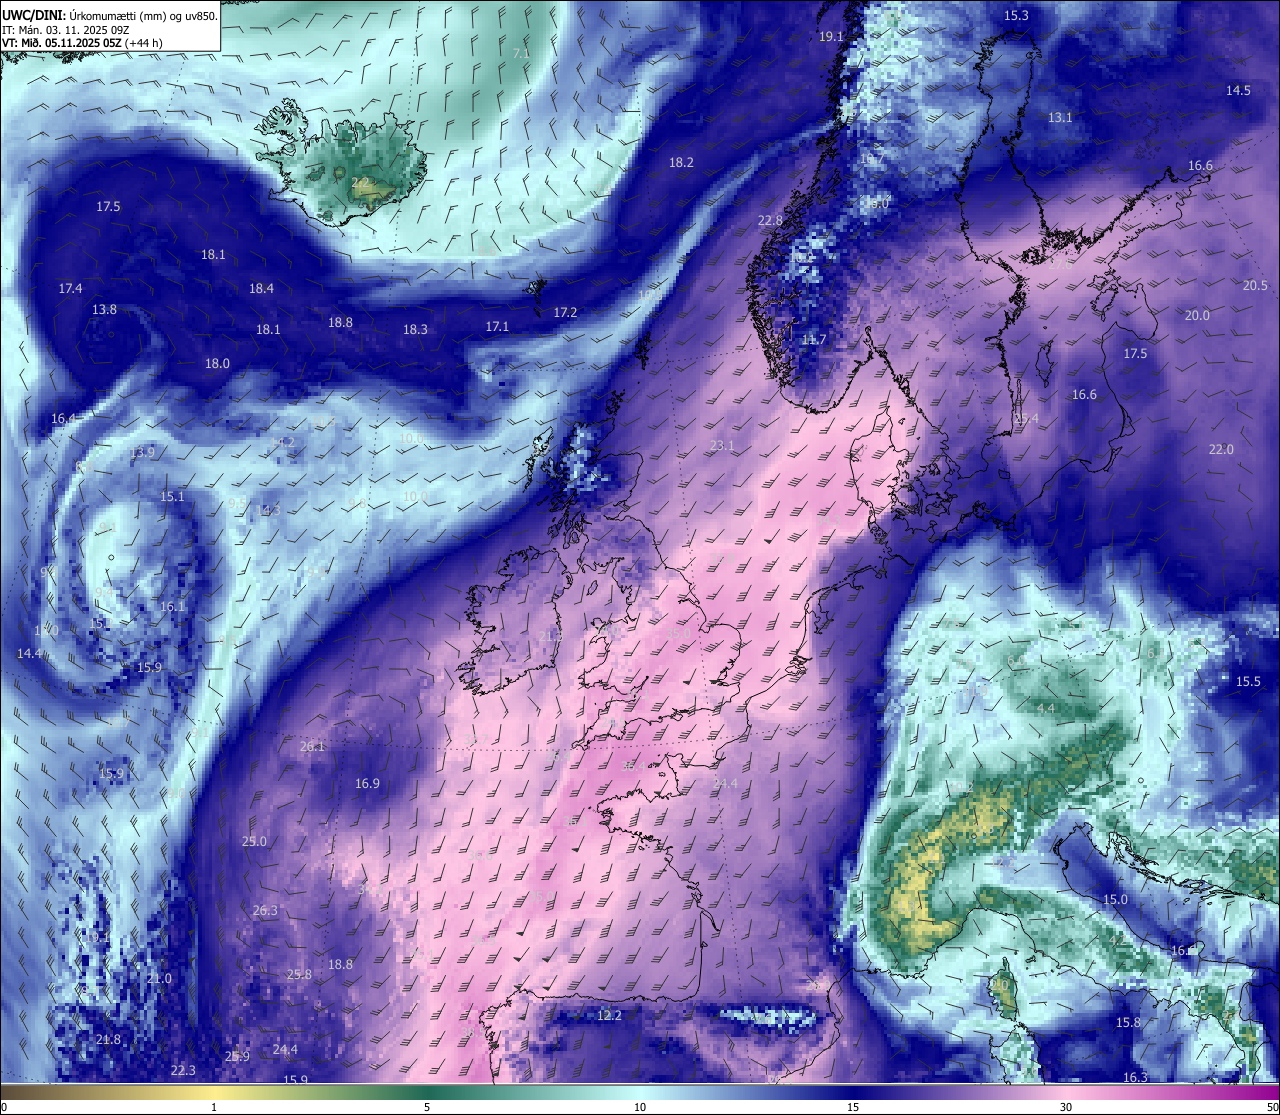The image size is (1280, 1115).
Task: Select the 25.9 value near the lower edge
Action: click(237, 1056)
